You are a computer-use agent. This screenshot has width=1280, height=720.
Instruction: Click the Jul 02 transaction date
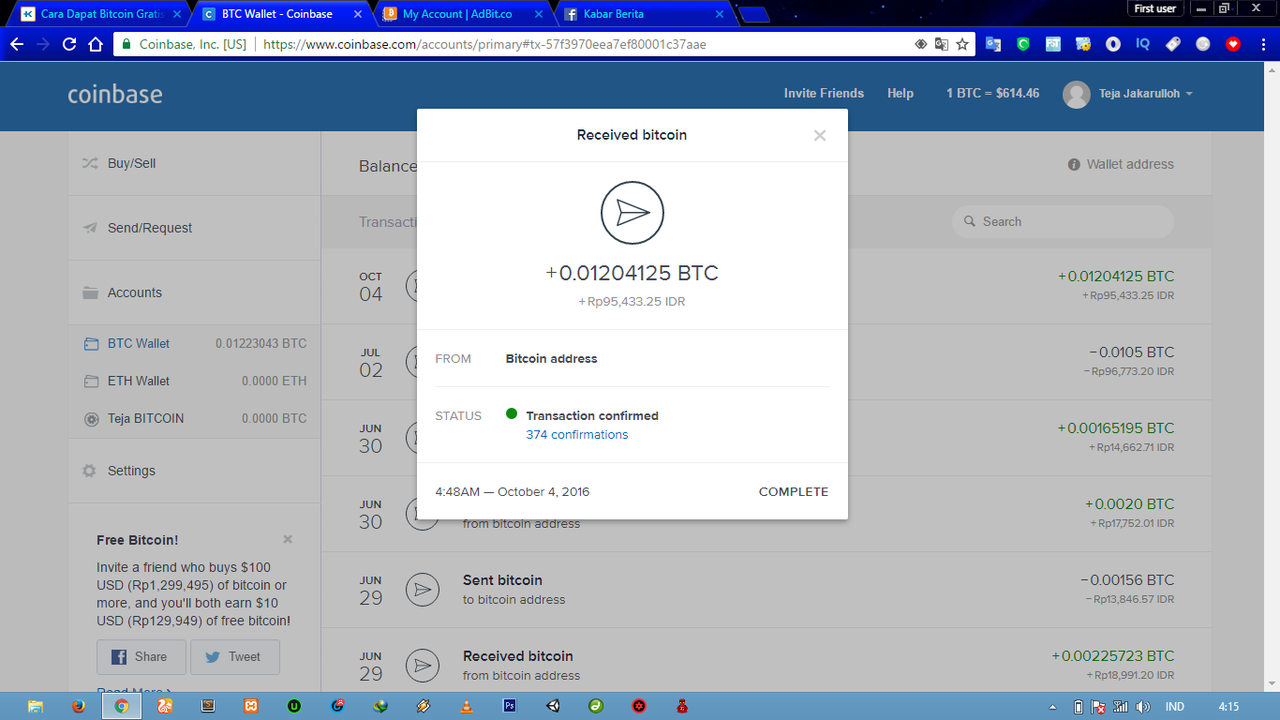tap(371, 362)
